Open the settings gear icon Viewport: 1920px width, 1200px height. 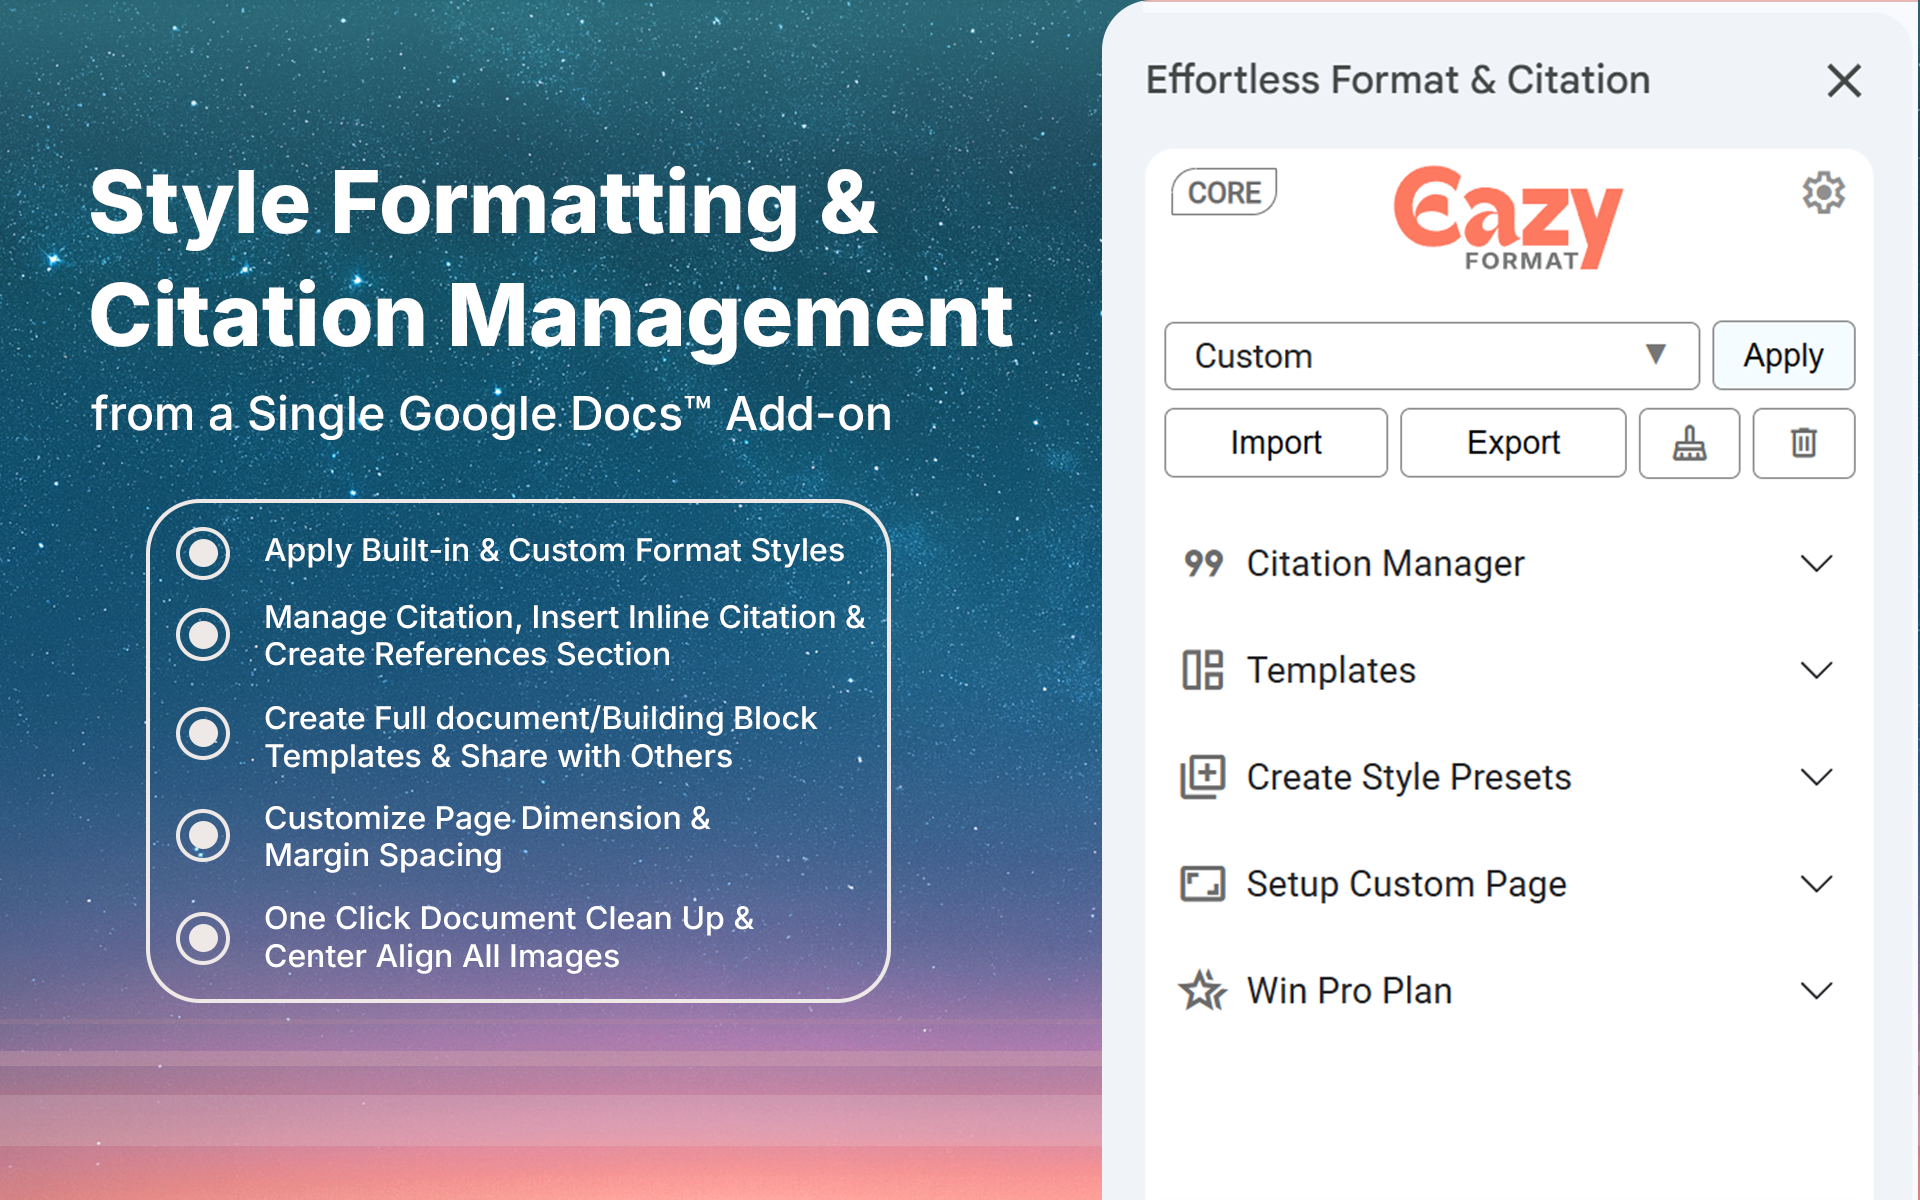(1823, 192)
